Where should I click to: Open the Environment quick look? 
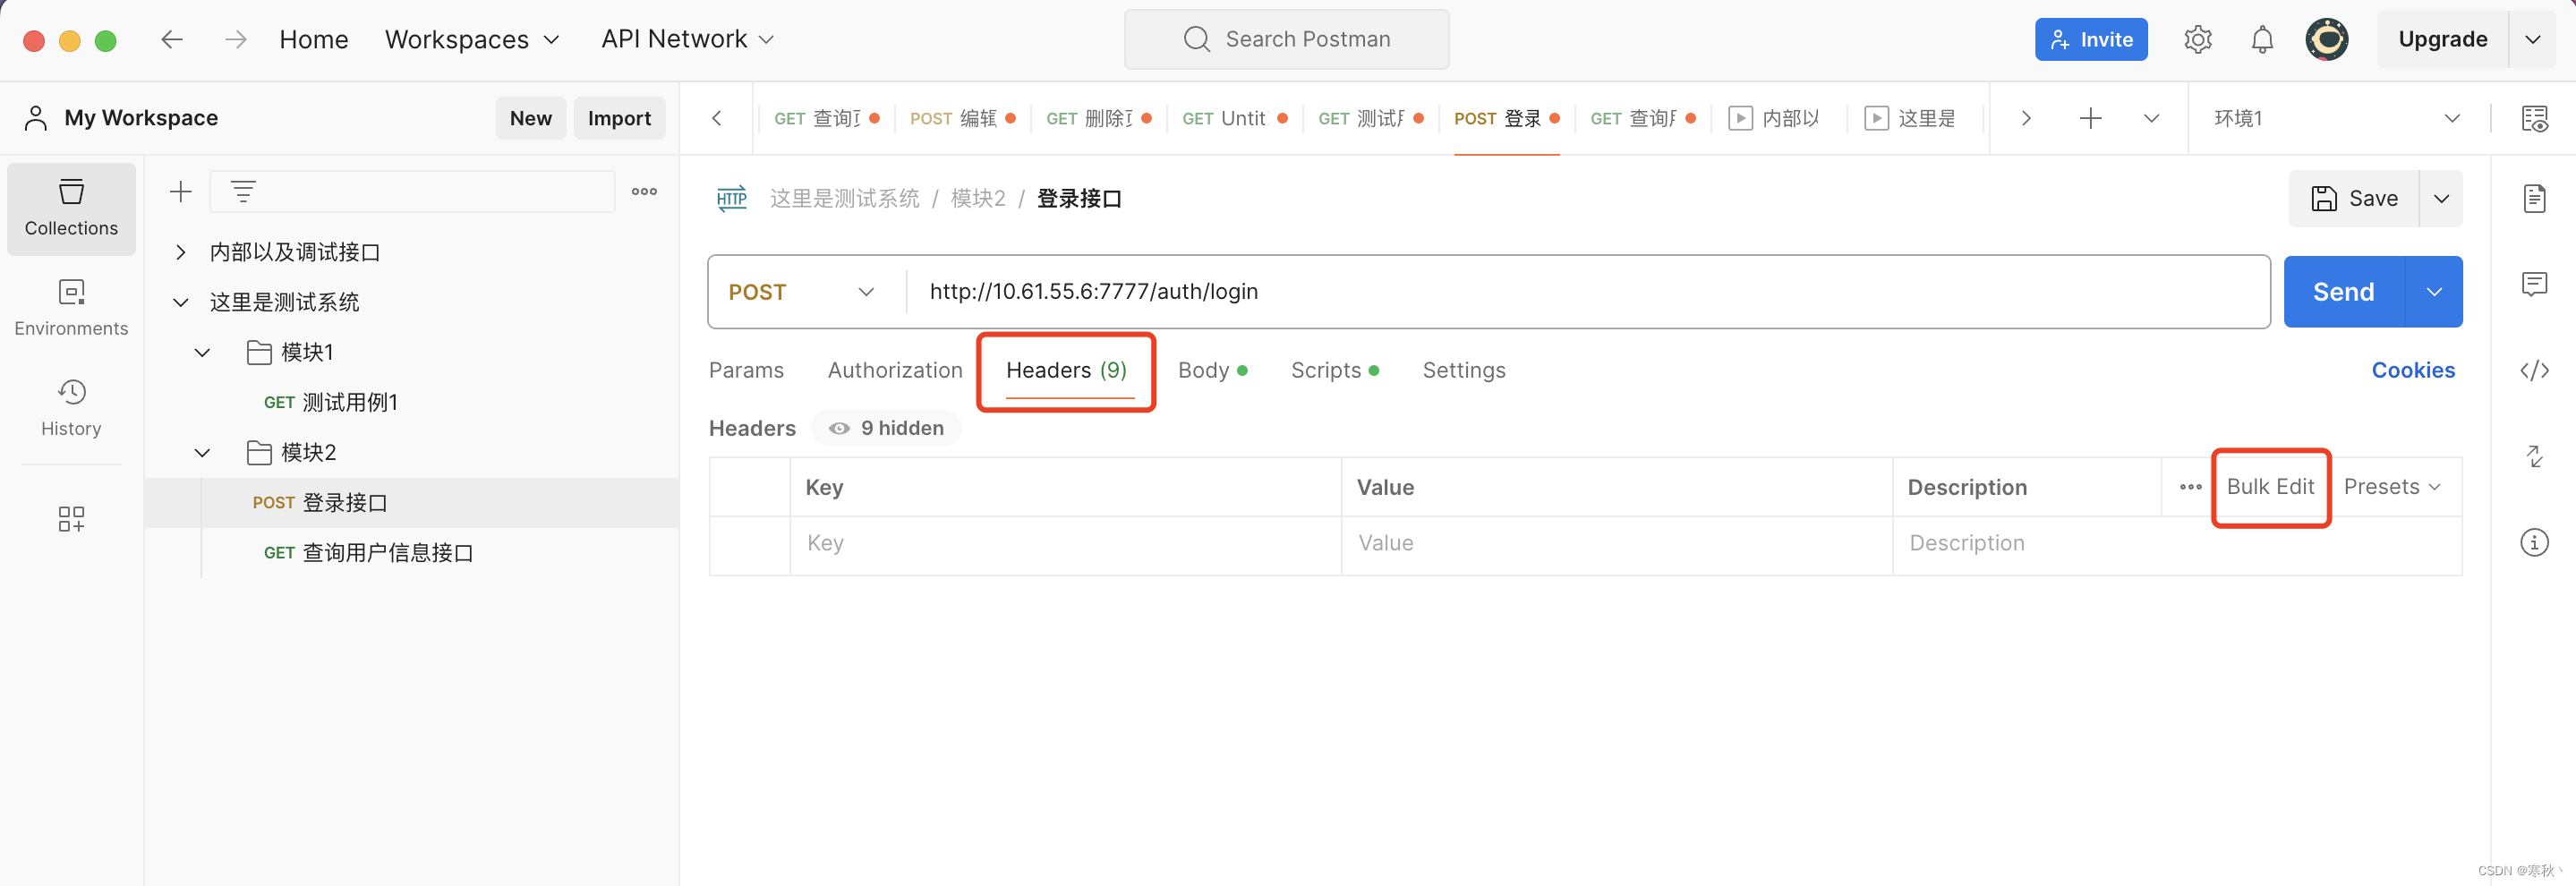[x=2537, y=117]
